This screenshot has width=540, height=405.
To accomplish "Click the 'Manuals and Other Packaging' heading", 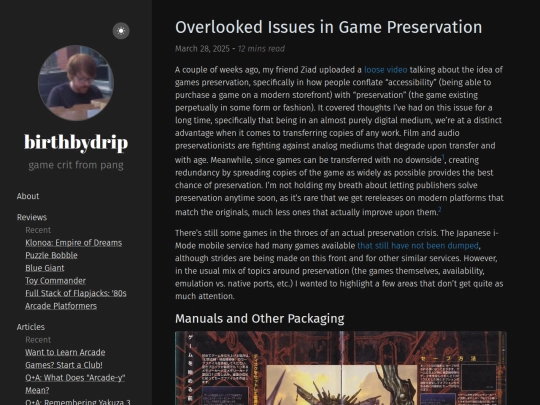I will 260,319.
